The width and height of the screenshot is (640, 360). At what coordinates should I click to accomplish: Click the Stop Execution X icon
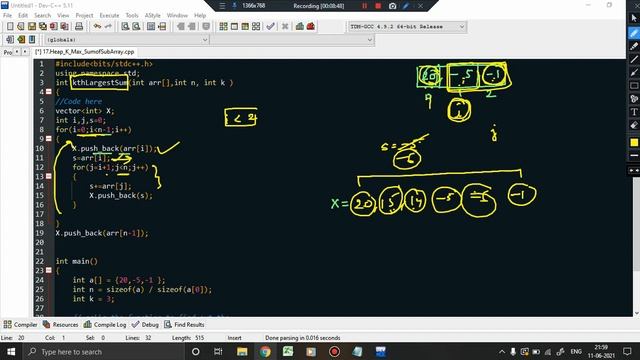pos(285,27)
